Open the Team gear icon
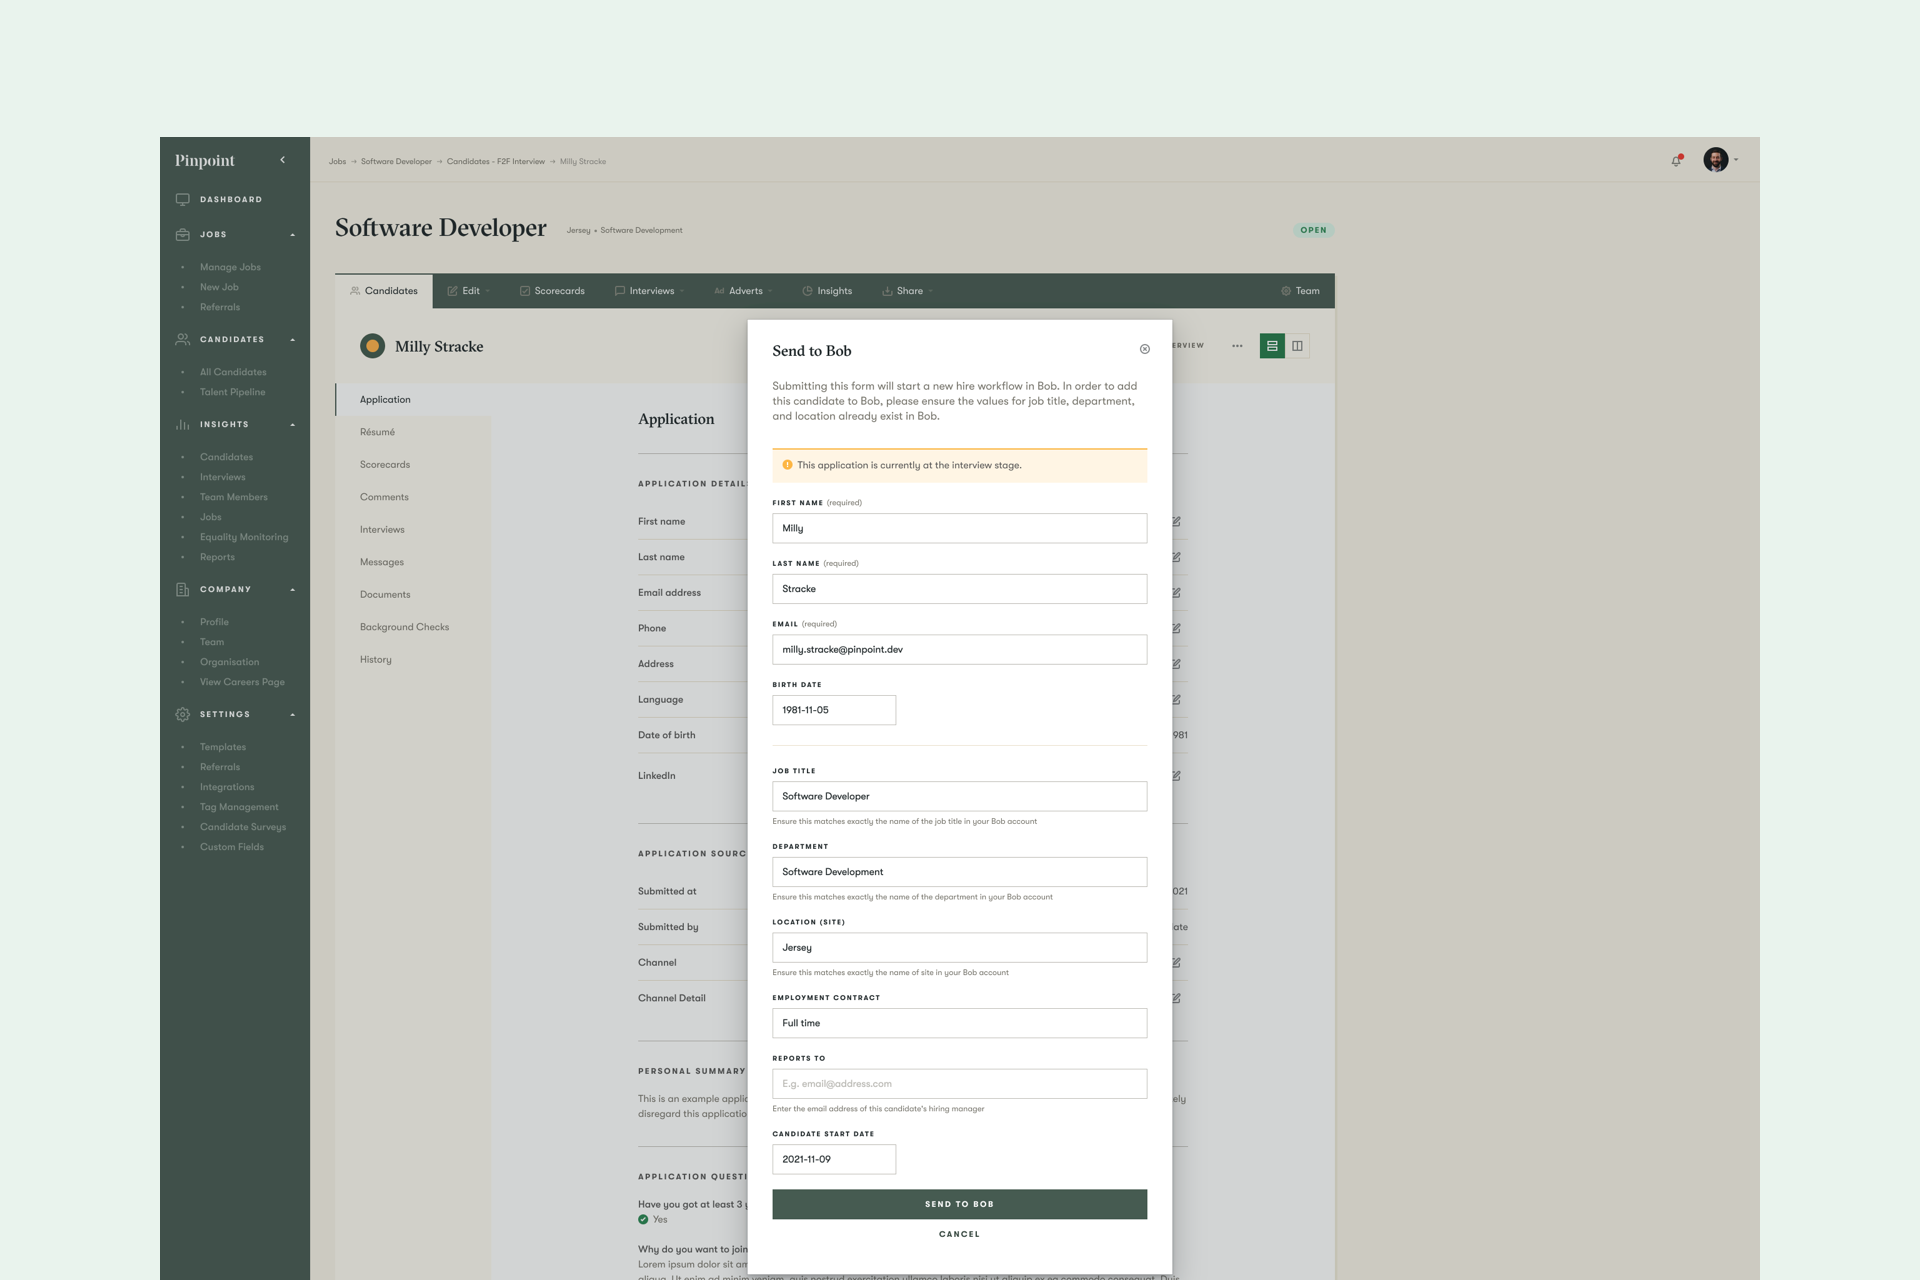Screen dimensions: 1920x1280 (x=1287, y=291)
